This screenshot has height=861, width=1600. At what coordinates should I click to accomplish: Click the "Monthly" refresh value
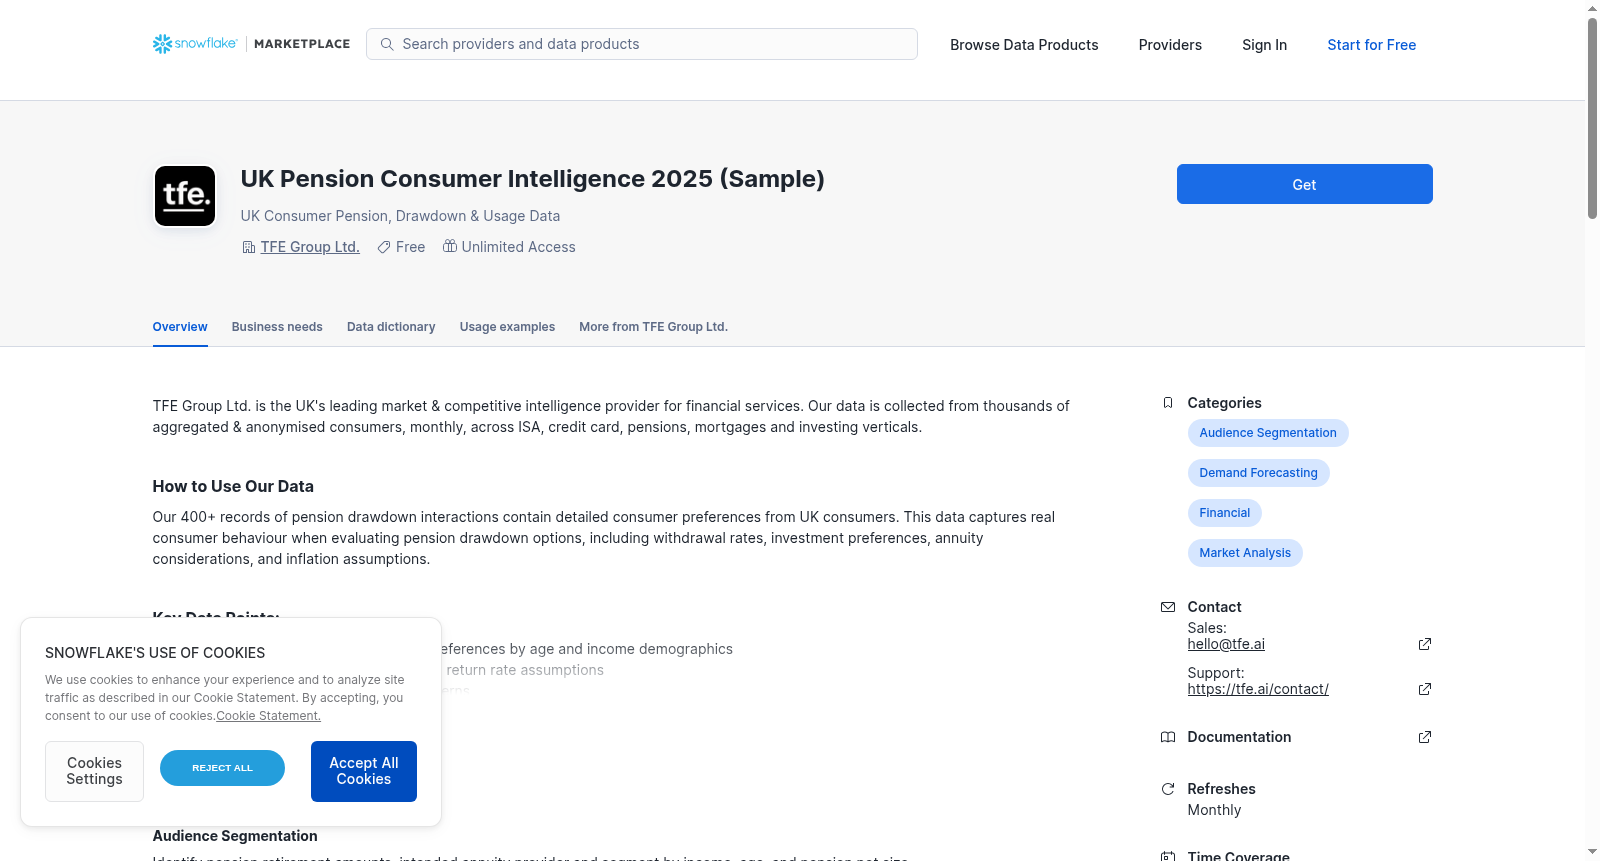point(1214,810)
